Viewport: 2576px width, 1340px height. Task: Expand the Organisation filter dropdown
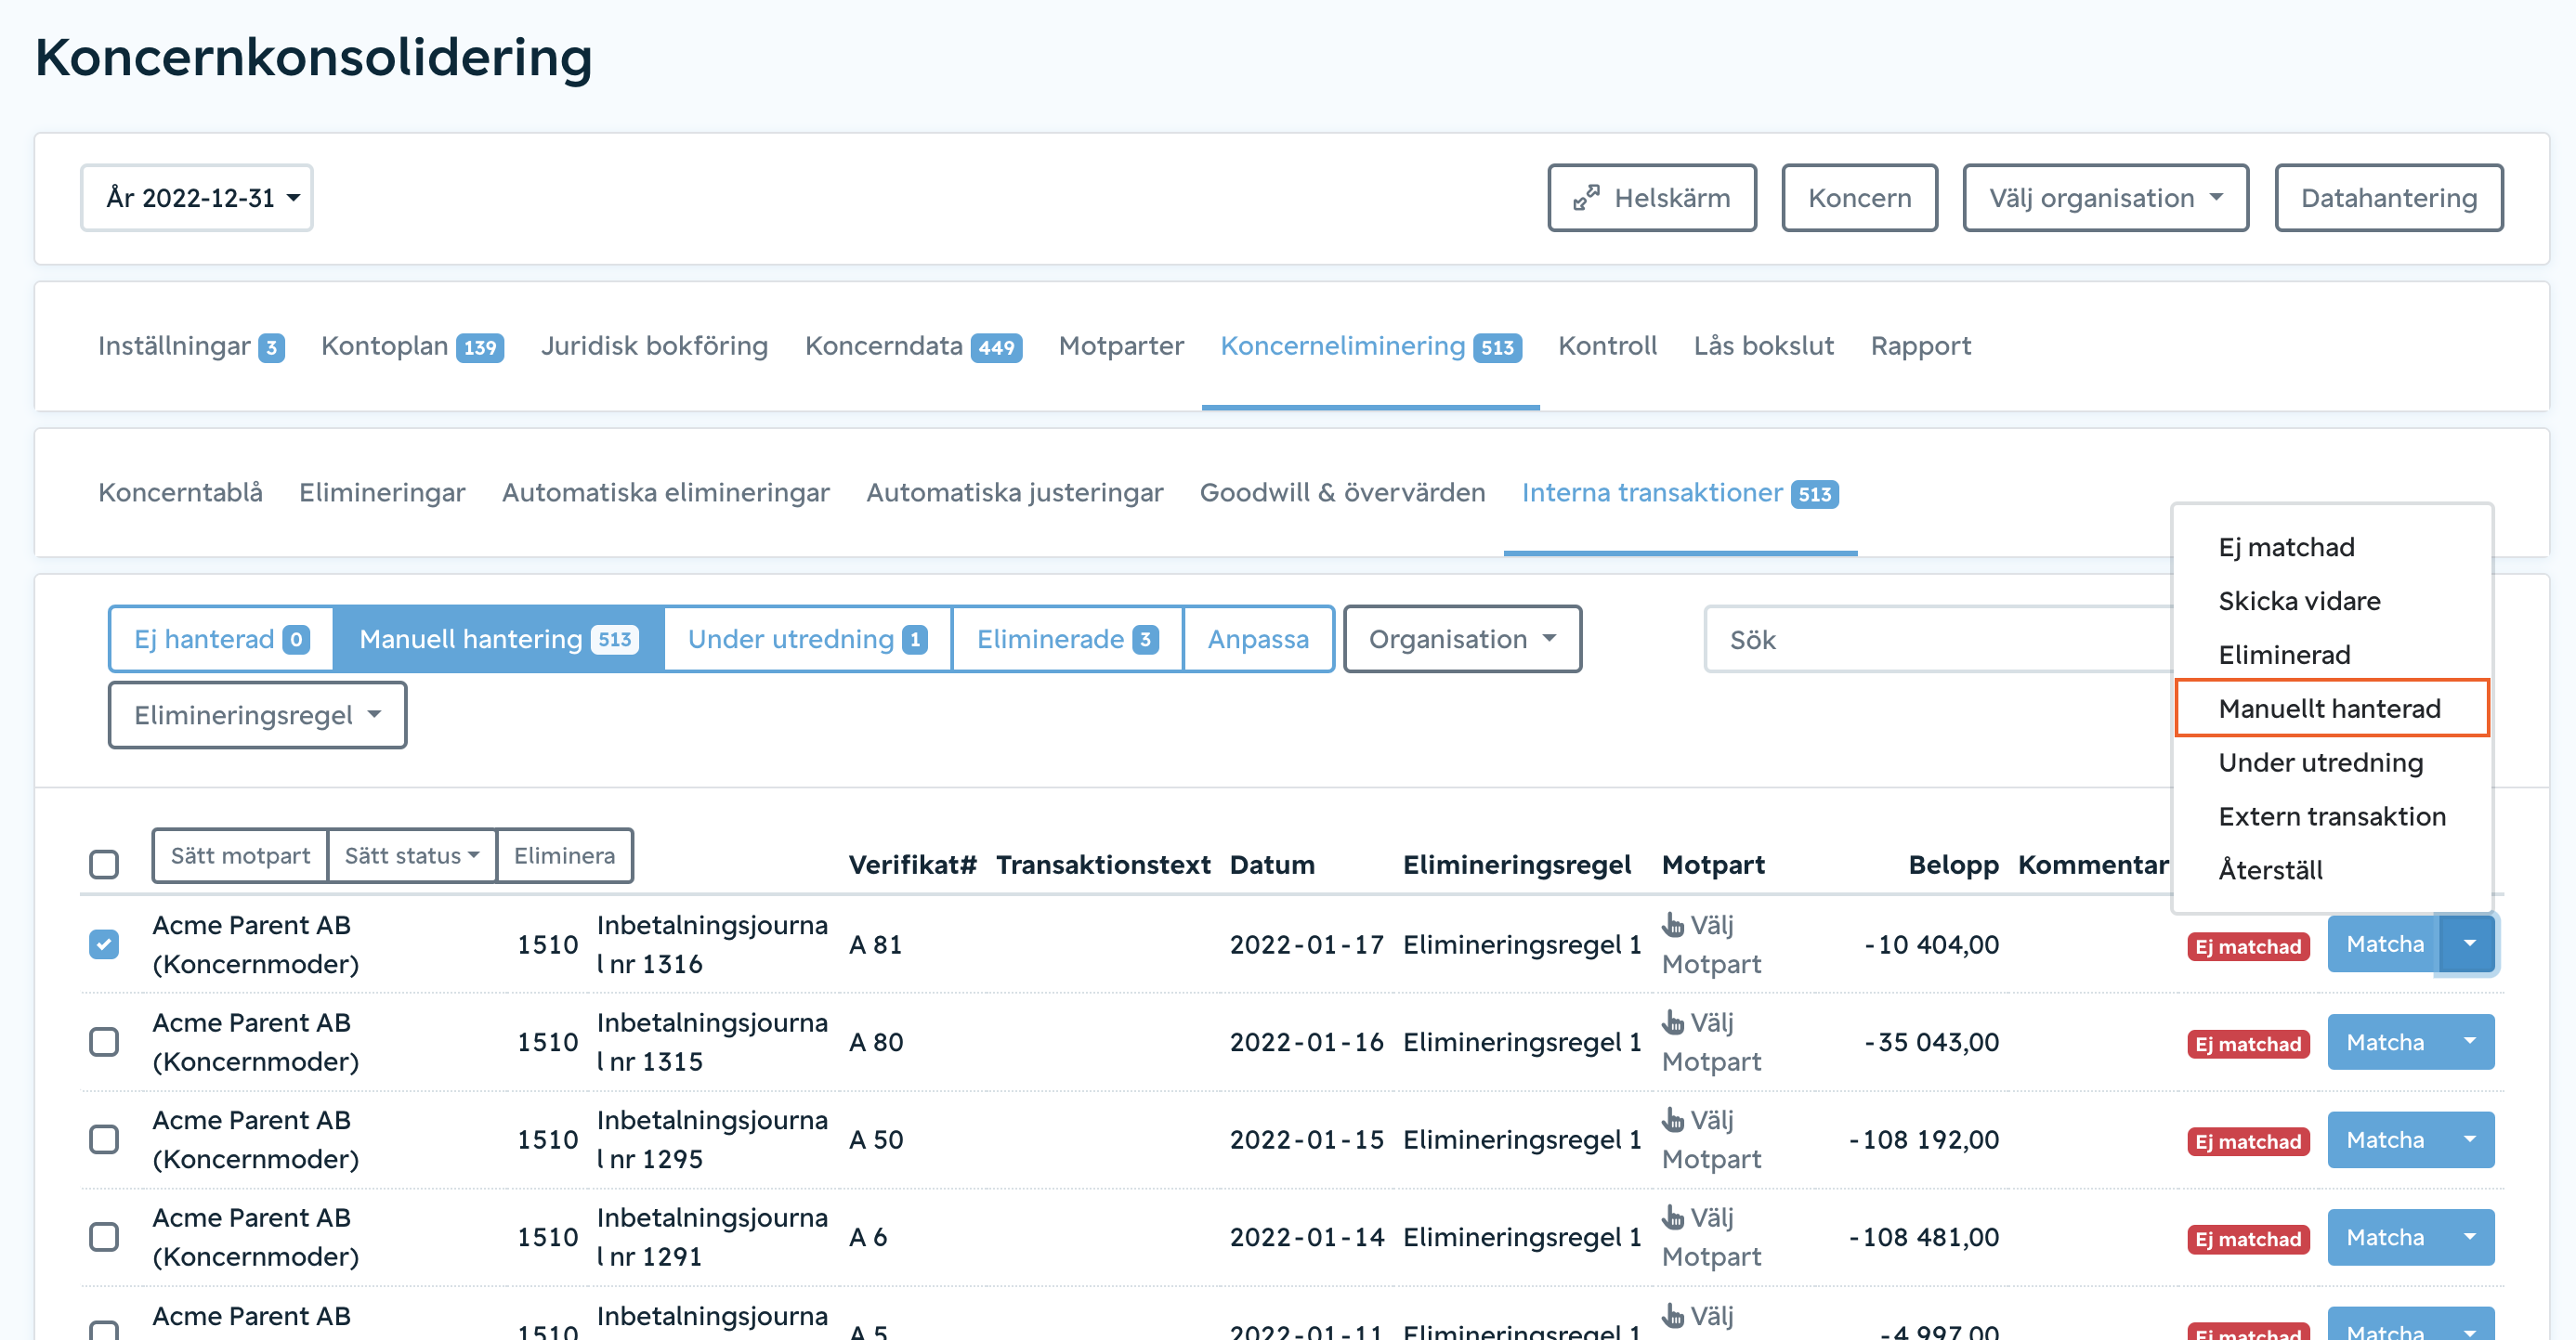[1462, 639]
